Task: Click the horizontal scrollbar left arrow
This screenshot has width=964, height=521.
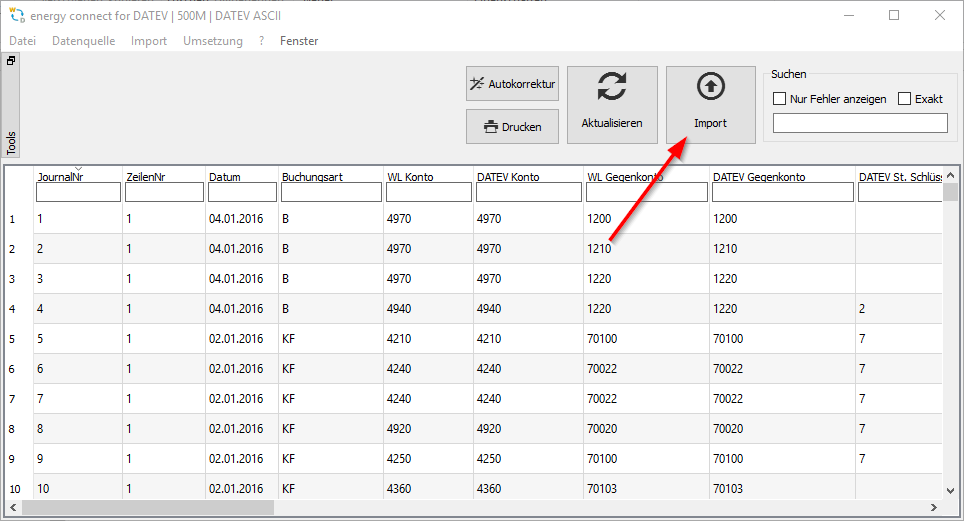Action: point(13,507)
